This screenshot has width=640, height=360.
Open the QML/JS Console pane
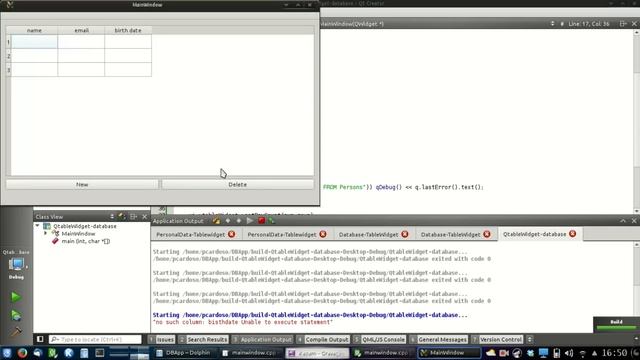click(379, 339)
